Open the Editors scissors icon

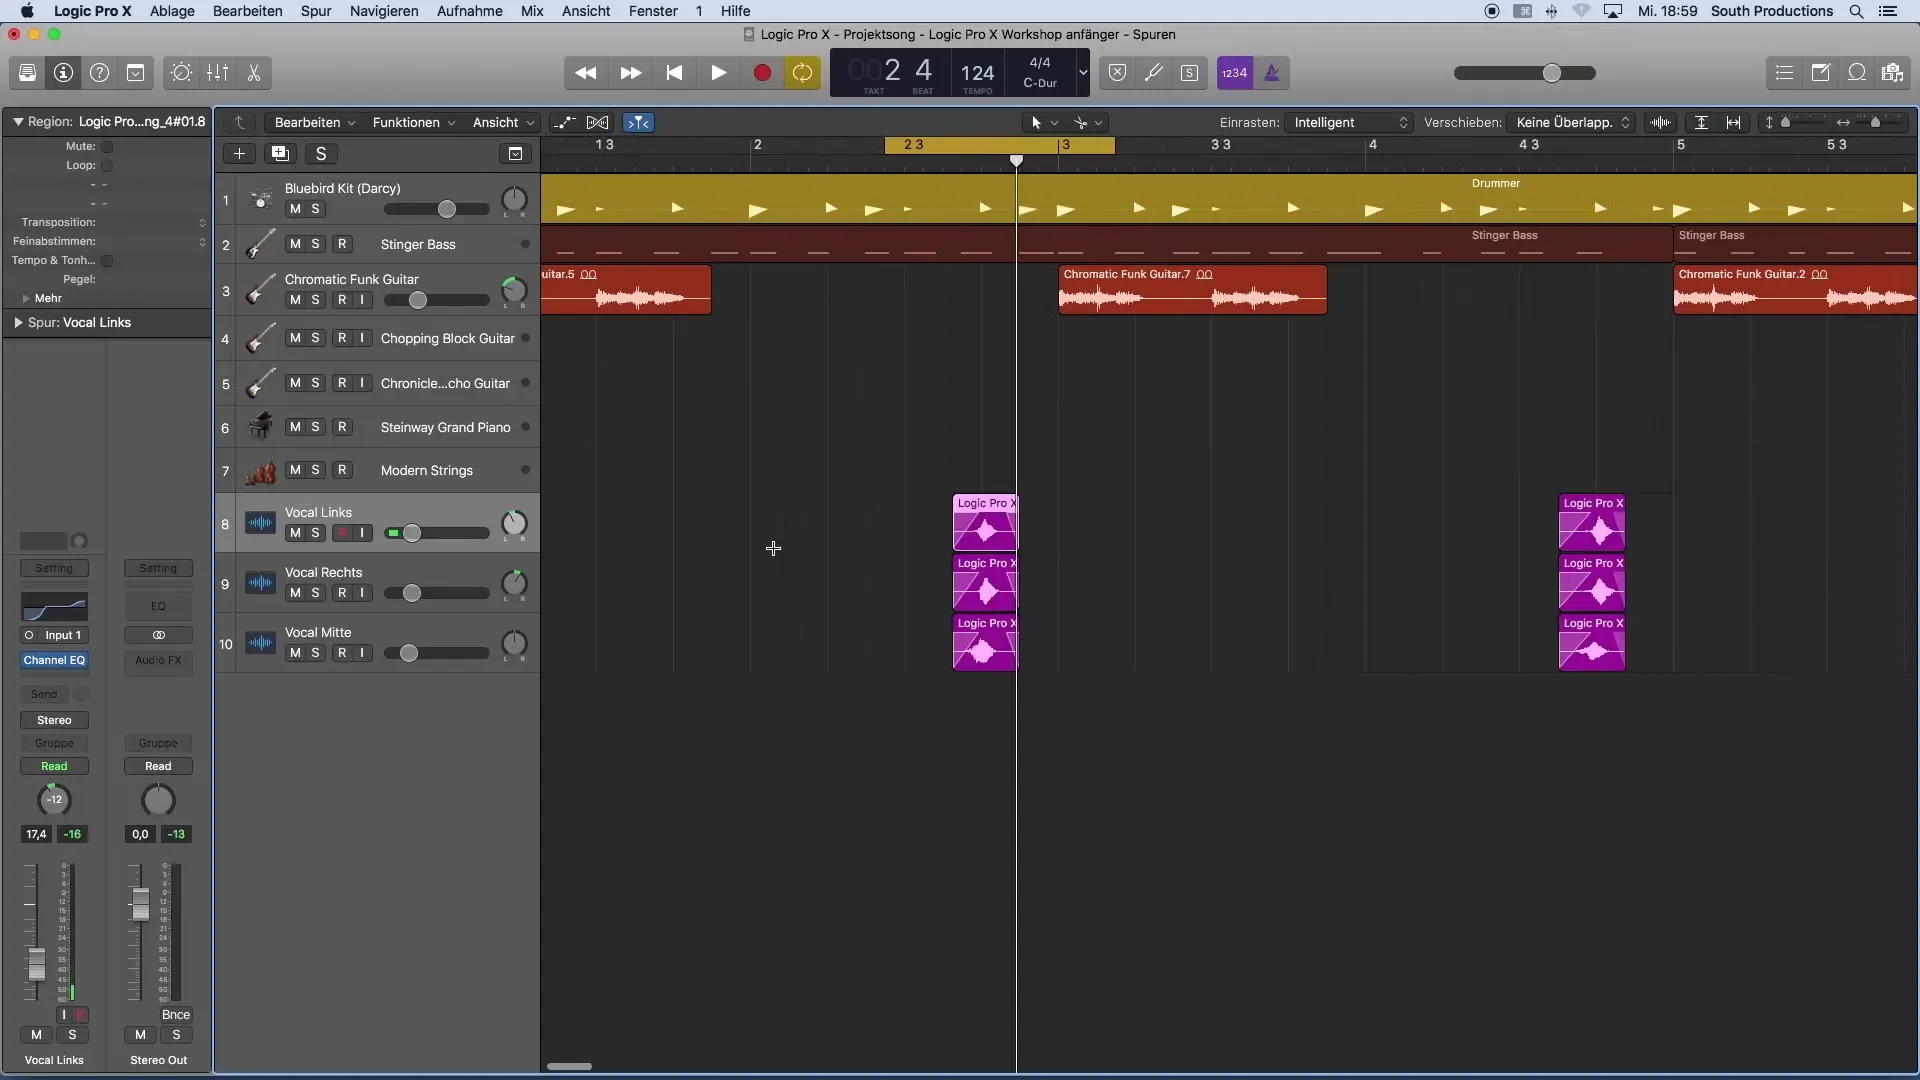253,73
